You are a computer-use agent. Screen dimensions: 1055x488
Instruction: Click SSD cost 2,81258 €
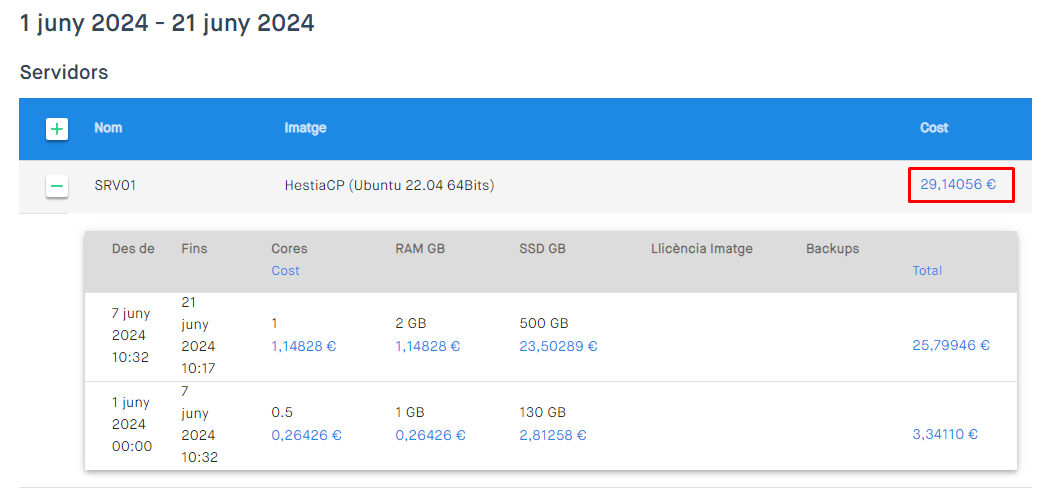553,435
